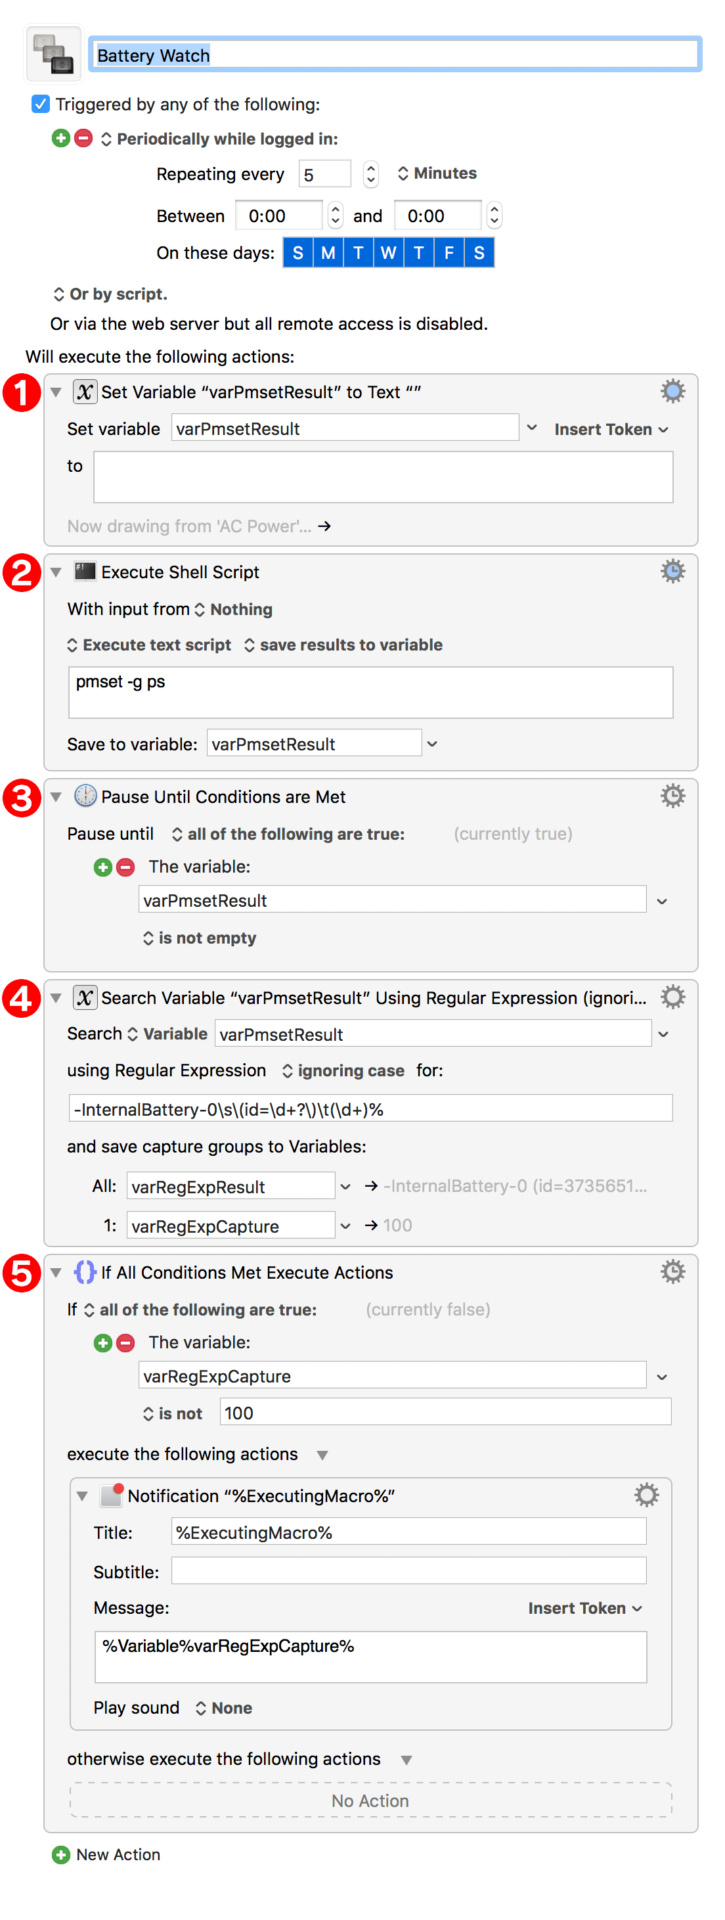
Task: Open the 'save results to variable' menu
Action: [343, 645]
